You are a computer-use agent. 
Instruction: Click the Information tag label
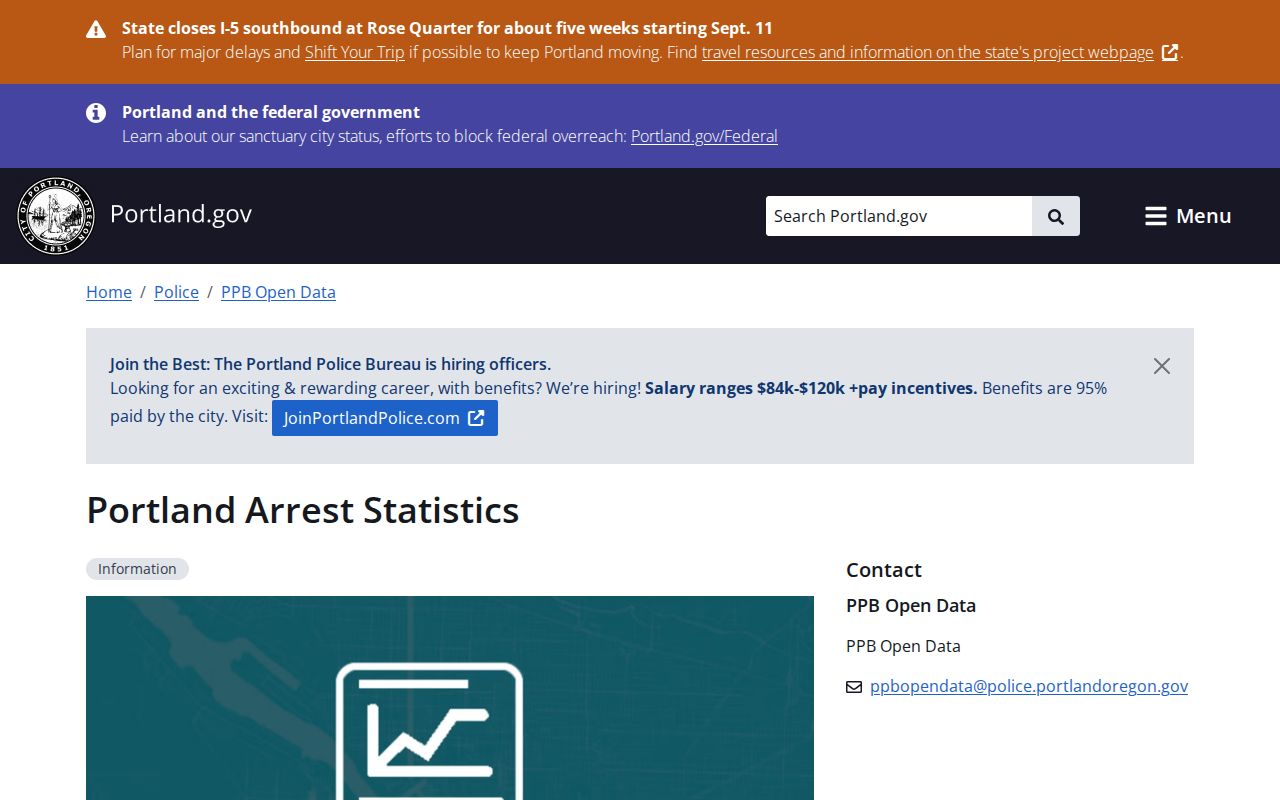coord(137,569)
